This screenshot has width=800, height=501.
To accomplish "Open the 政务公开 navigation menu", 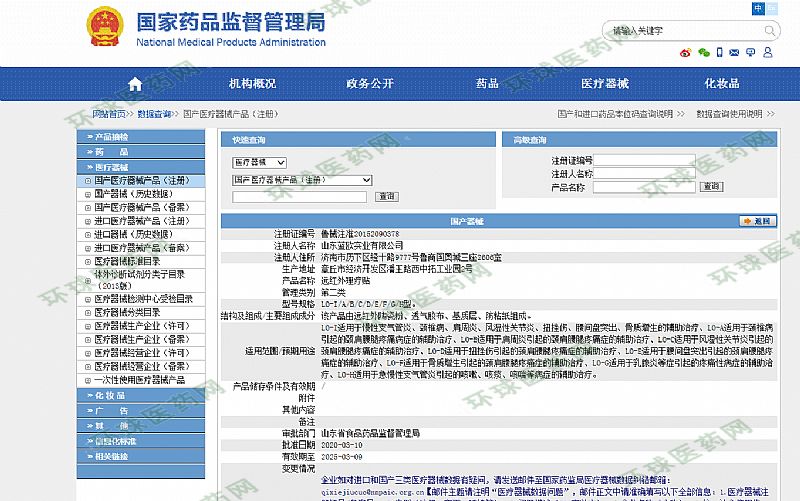I will [x=370, y=83].
